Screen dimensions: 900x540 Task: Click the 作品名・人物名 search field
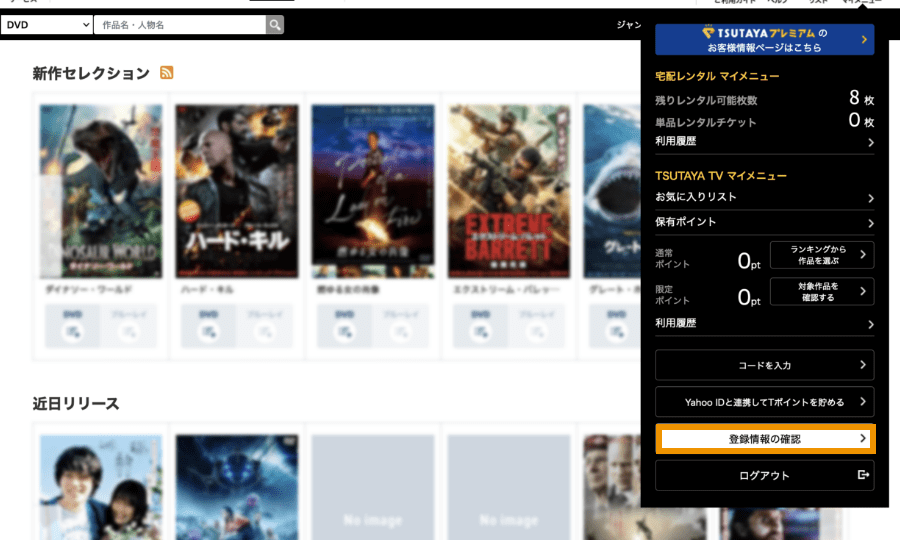click(x=180, y=24)
